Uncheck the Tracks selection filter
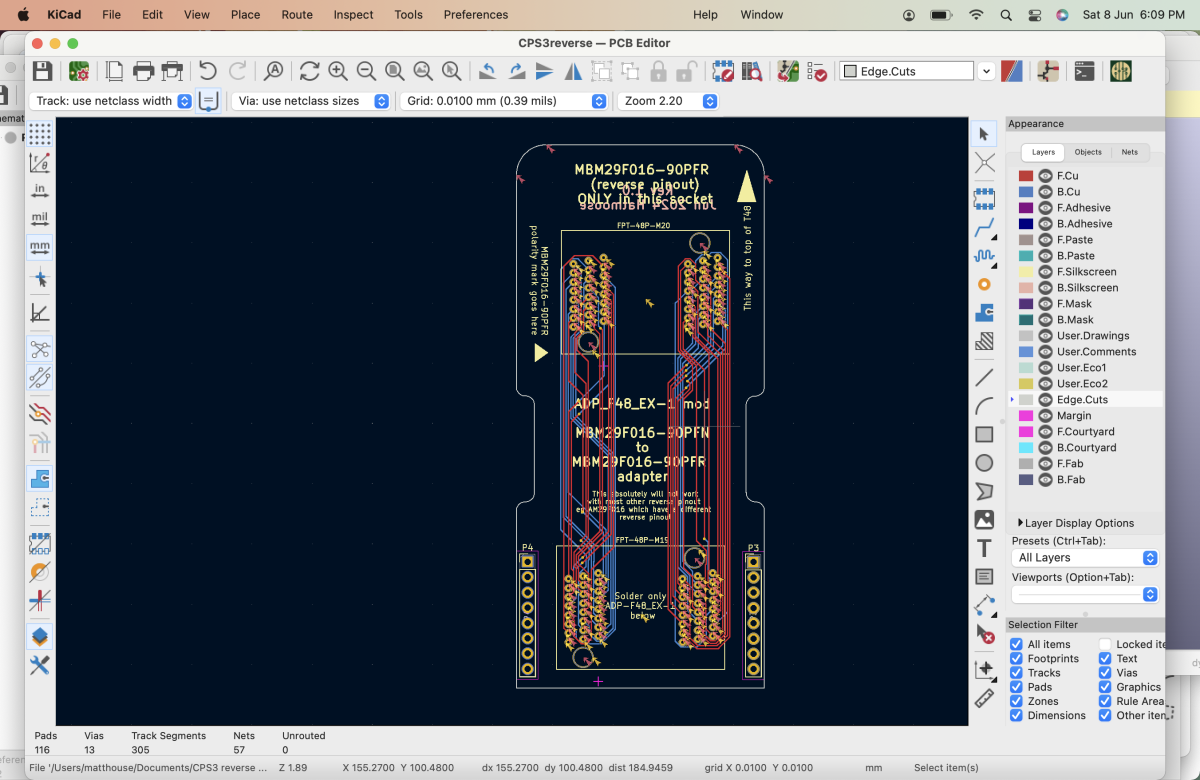1200x780 pixels. 1016,673
